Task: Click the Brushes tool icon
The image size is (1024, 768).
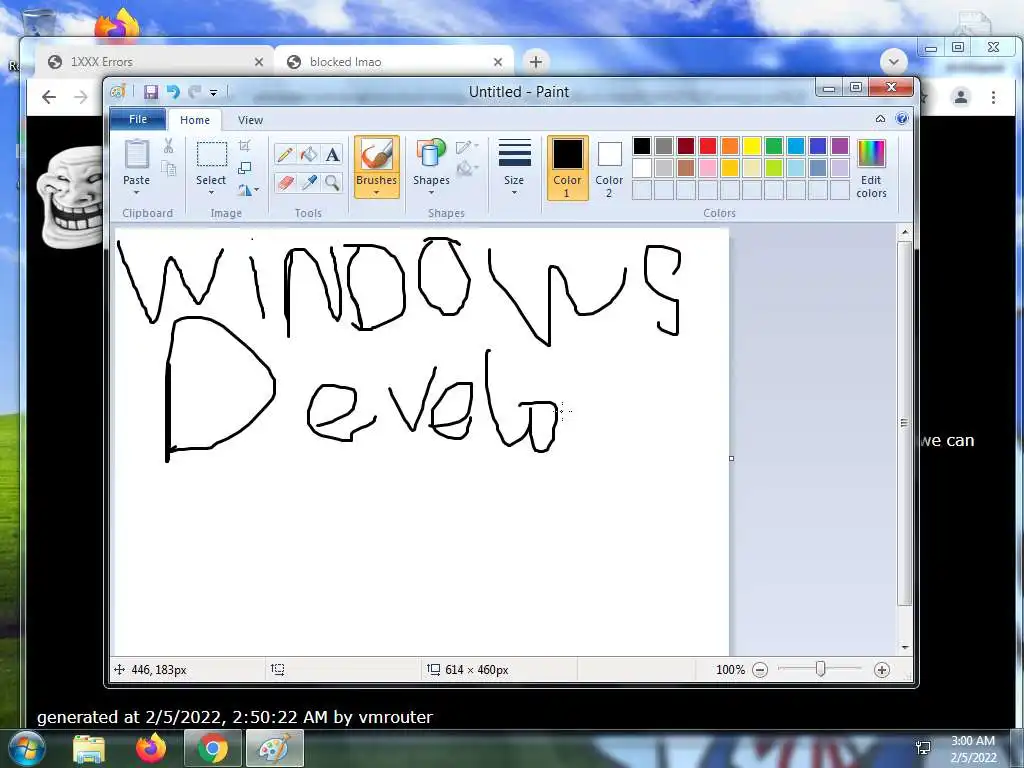Action: tap(377, 155)
